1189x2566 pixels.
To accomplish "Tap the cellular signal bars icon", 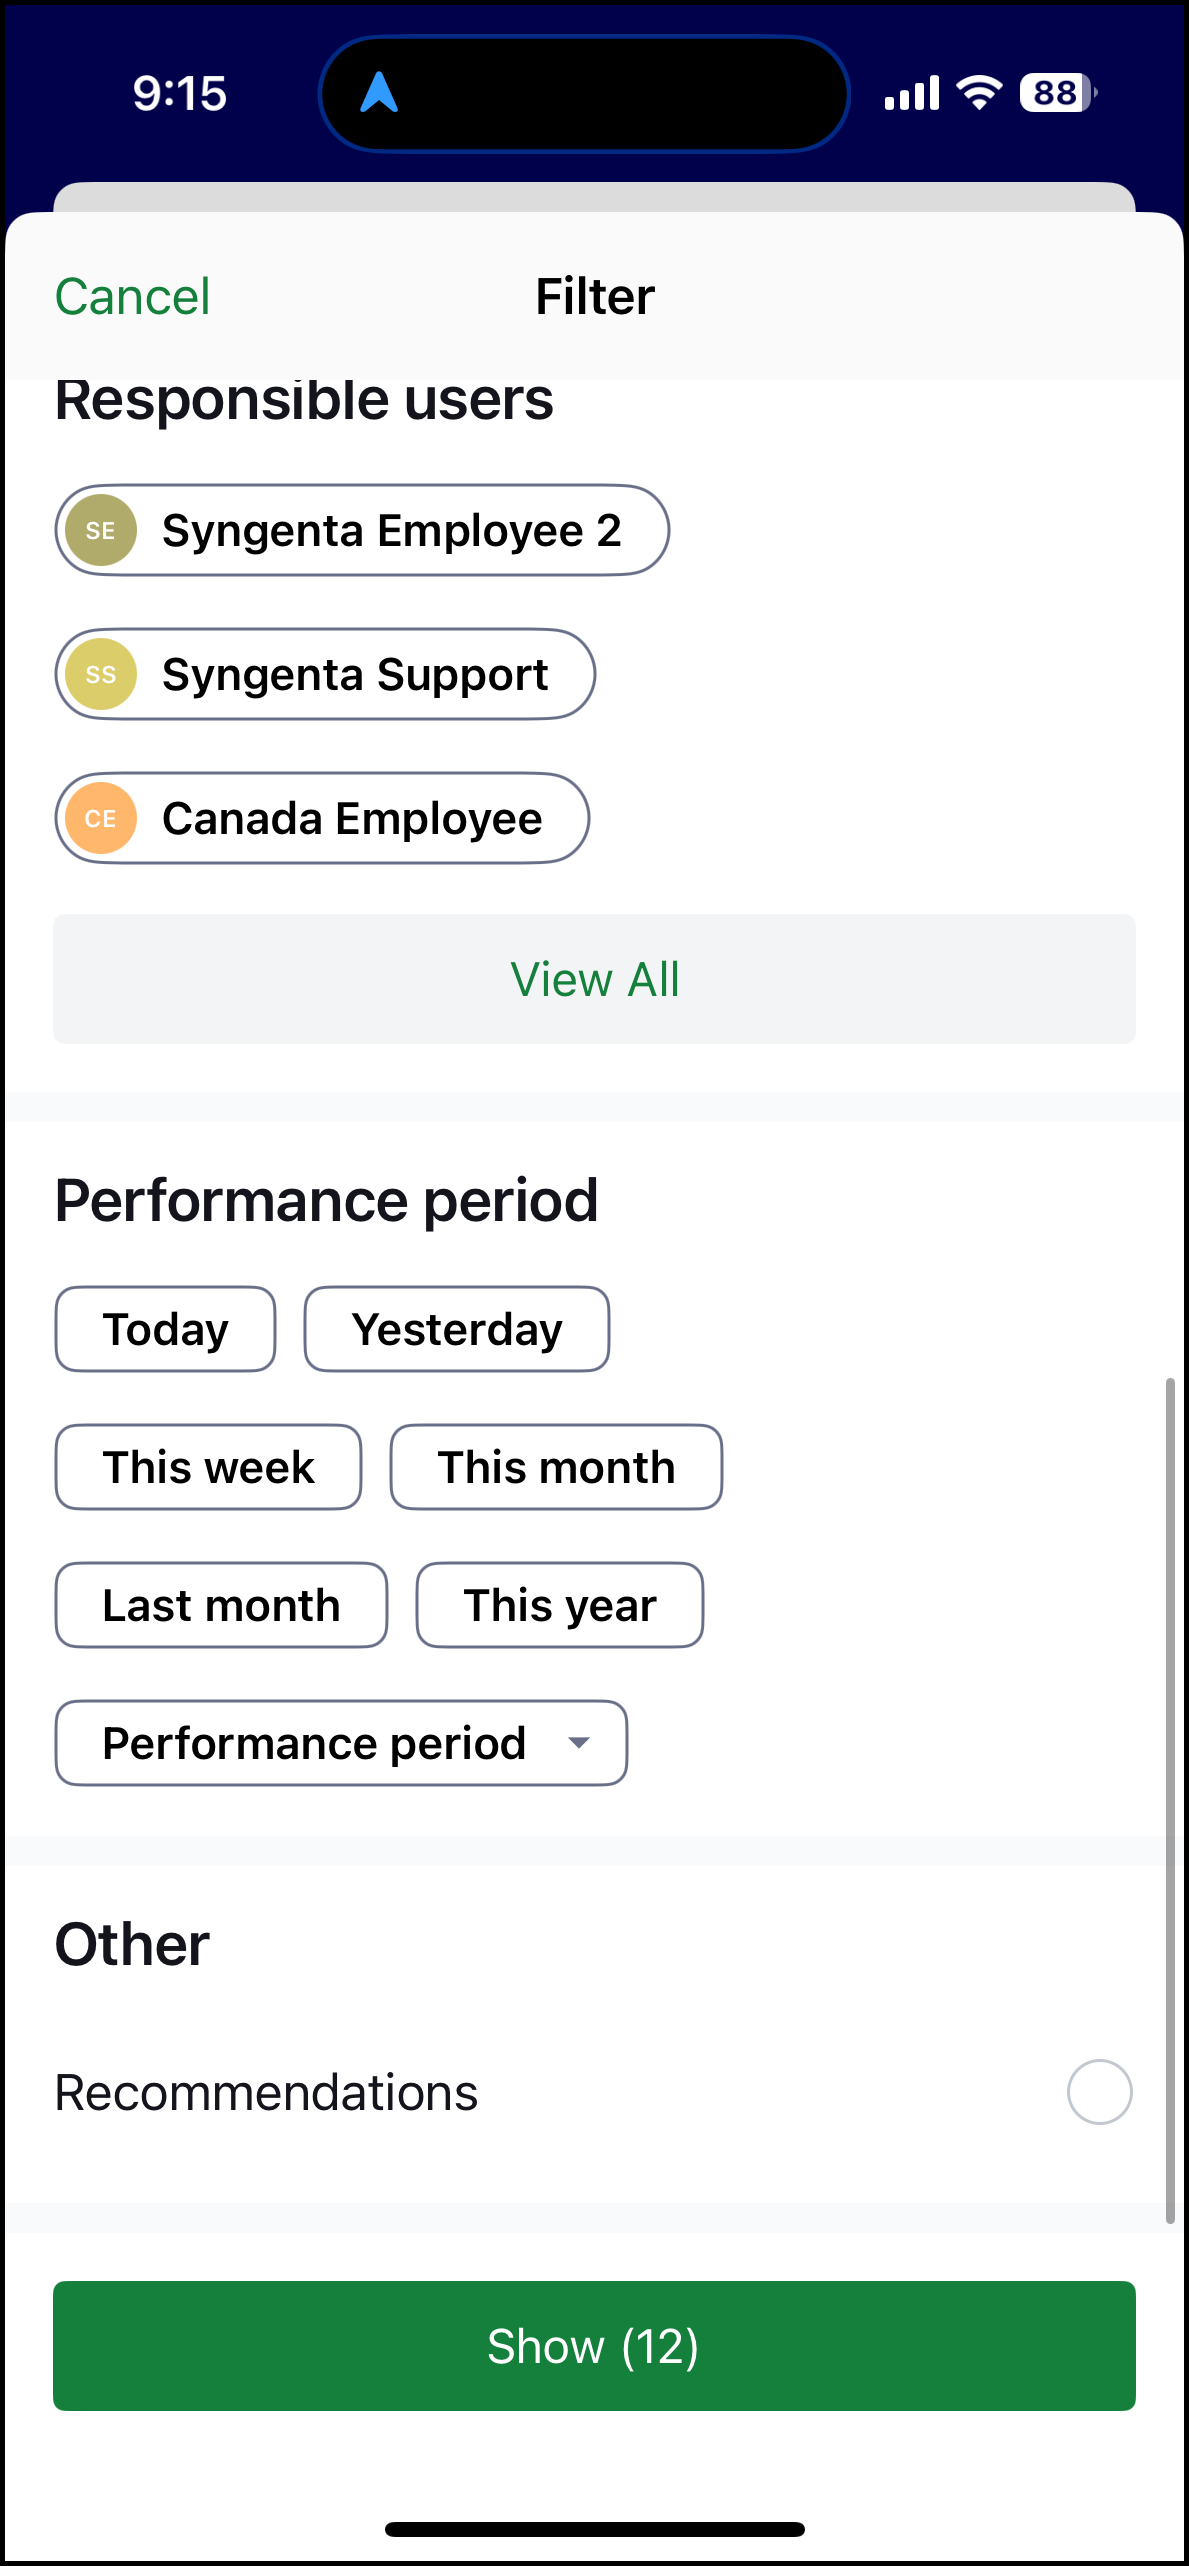I will click(x=911, y=93).
